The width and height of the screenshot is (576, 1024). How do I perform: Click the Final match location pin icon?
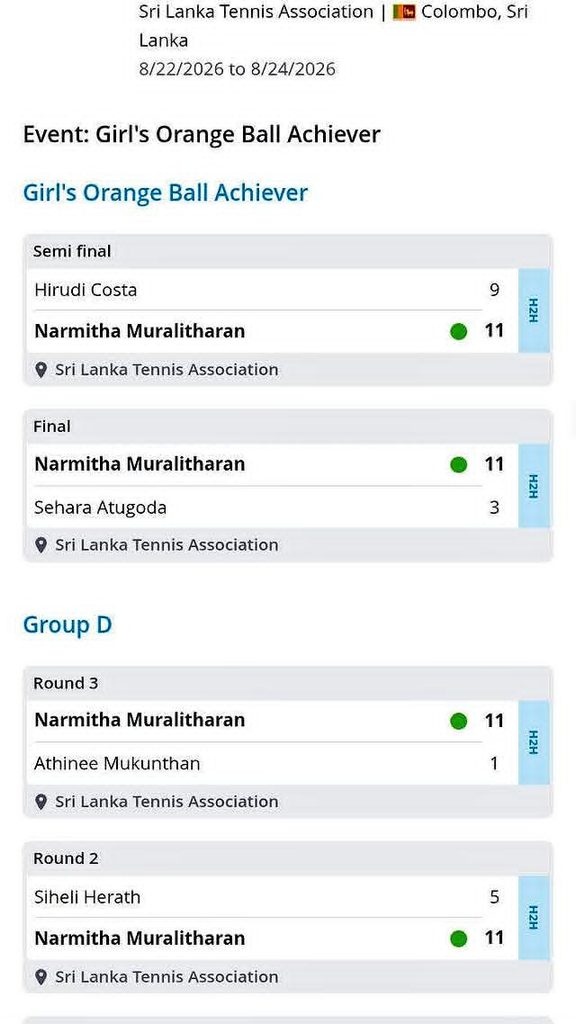click(40, 545)
